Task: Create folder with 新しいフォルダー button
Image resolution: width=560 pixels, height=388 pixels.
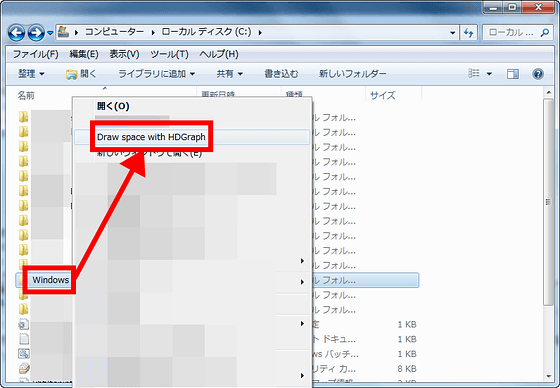Action: (x=352, y=74)
